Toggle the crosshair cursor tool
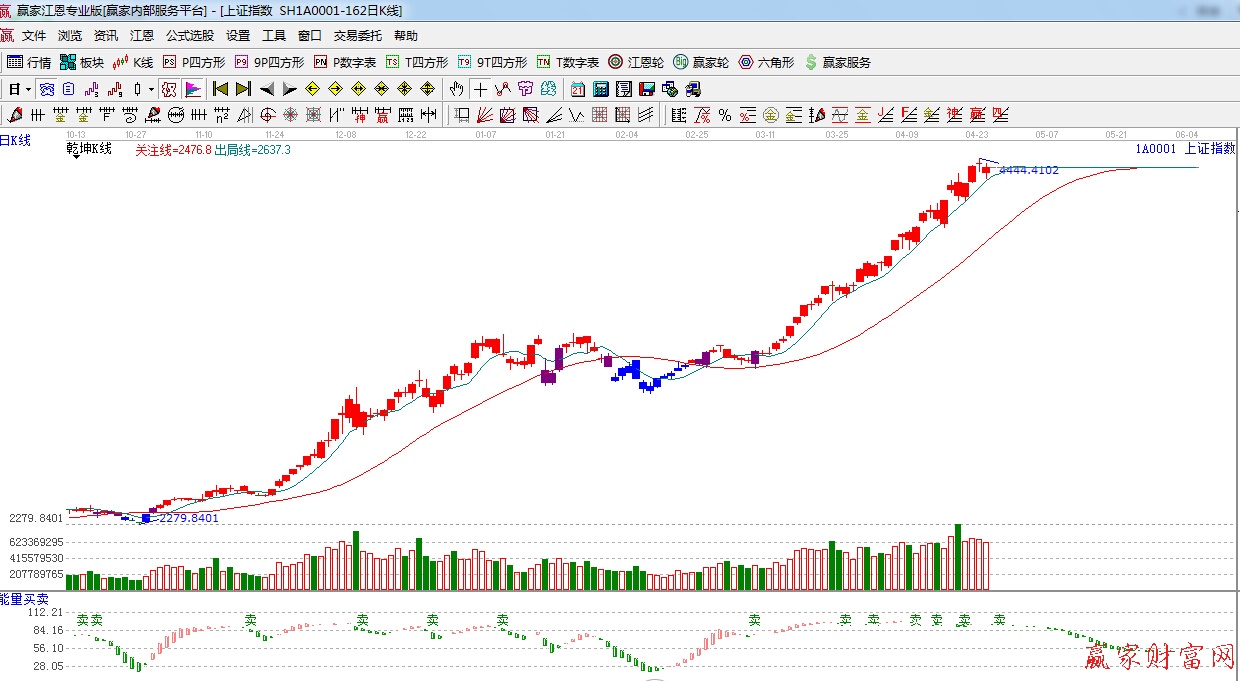 click(x=480, y=89)
